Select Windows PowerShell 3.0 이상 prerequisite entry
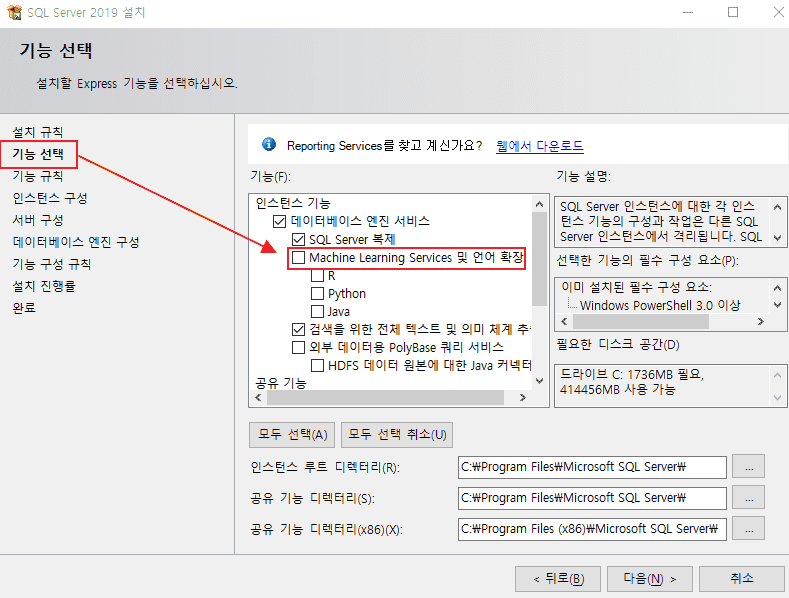 coord(660,306)
